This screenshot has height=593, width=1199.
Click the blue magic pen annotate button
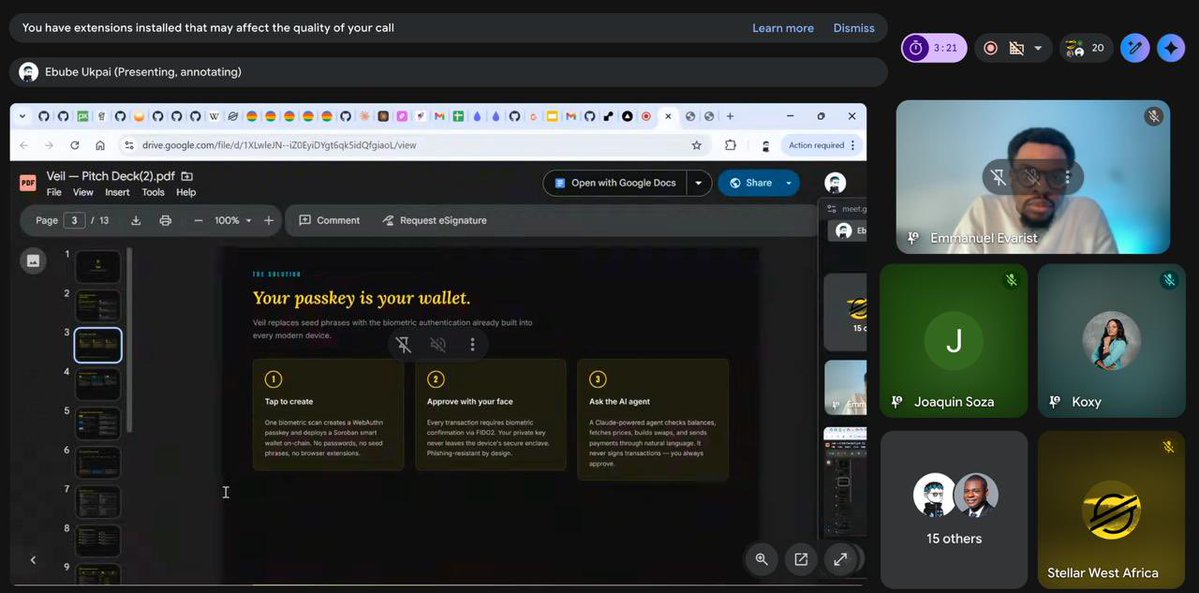click(1135, 48)
